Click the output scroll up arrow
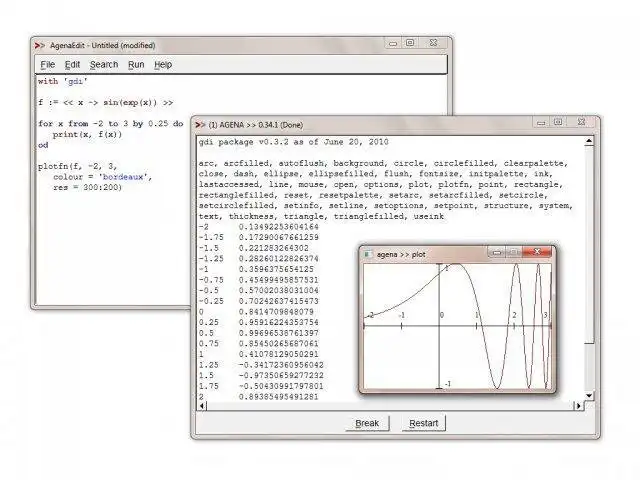Viewport: 640px width, 480px height. (589, 141)
